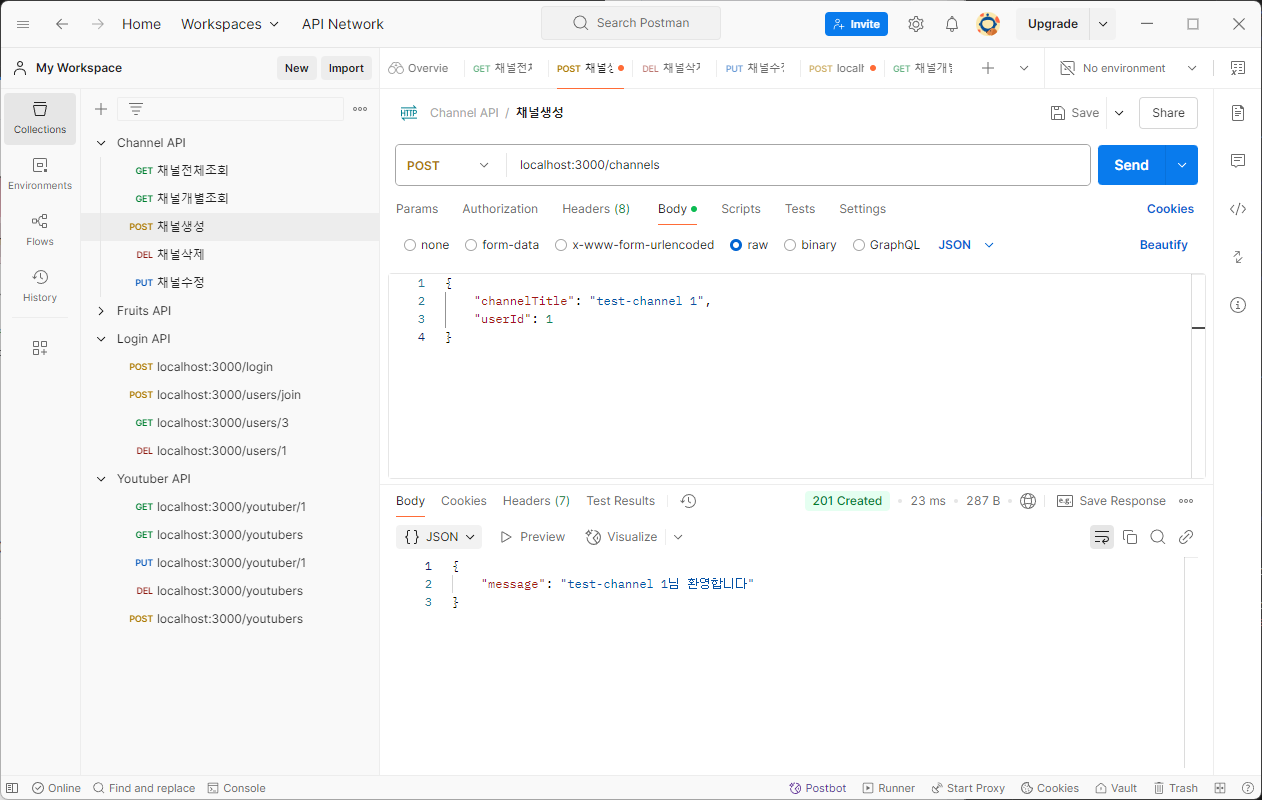Switch to the Params tab
Viewport: 1262px width, 800px height.
(x=417, y=209)
